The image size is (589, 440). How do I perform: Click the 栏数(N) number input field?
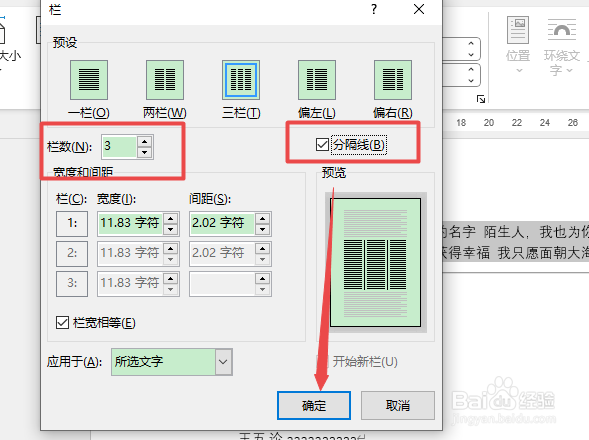119,147
